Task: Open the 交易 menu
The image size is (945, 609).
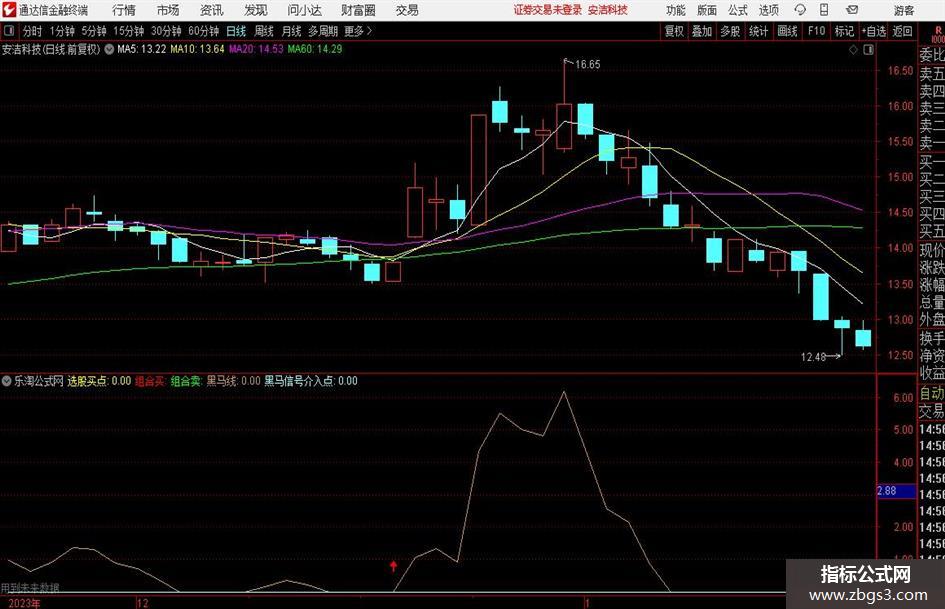Action: pos(407,10)
